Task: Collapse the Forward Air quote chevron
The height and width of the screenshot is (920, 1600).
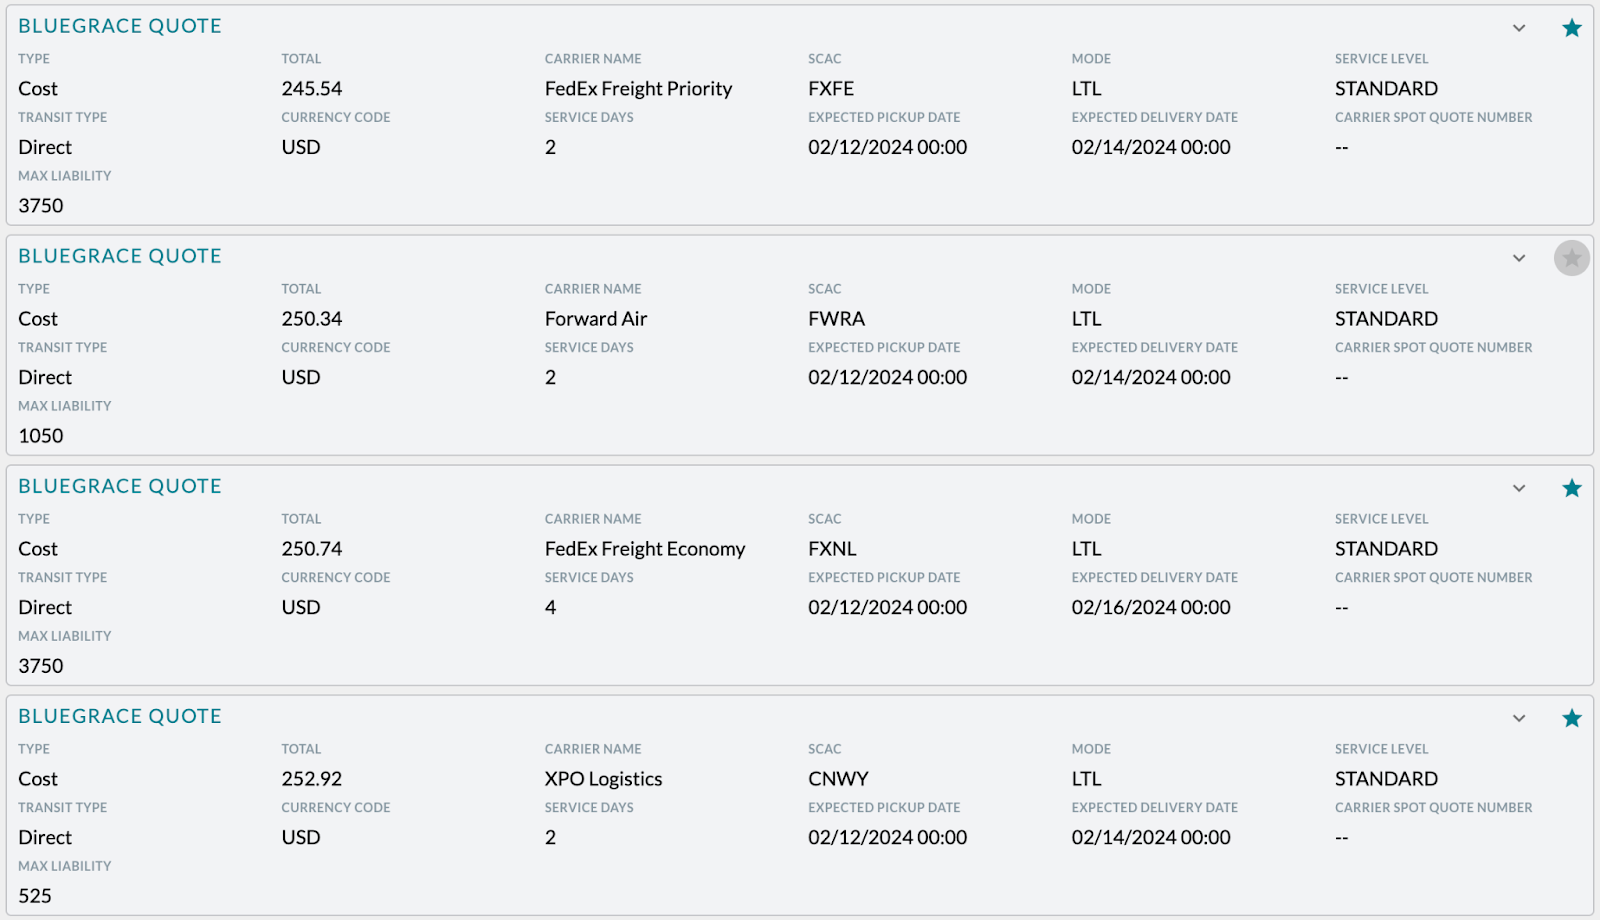Action: click(x=1518, y=258)
